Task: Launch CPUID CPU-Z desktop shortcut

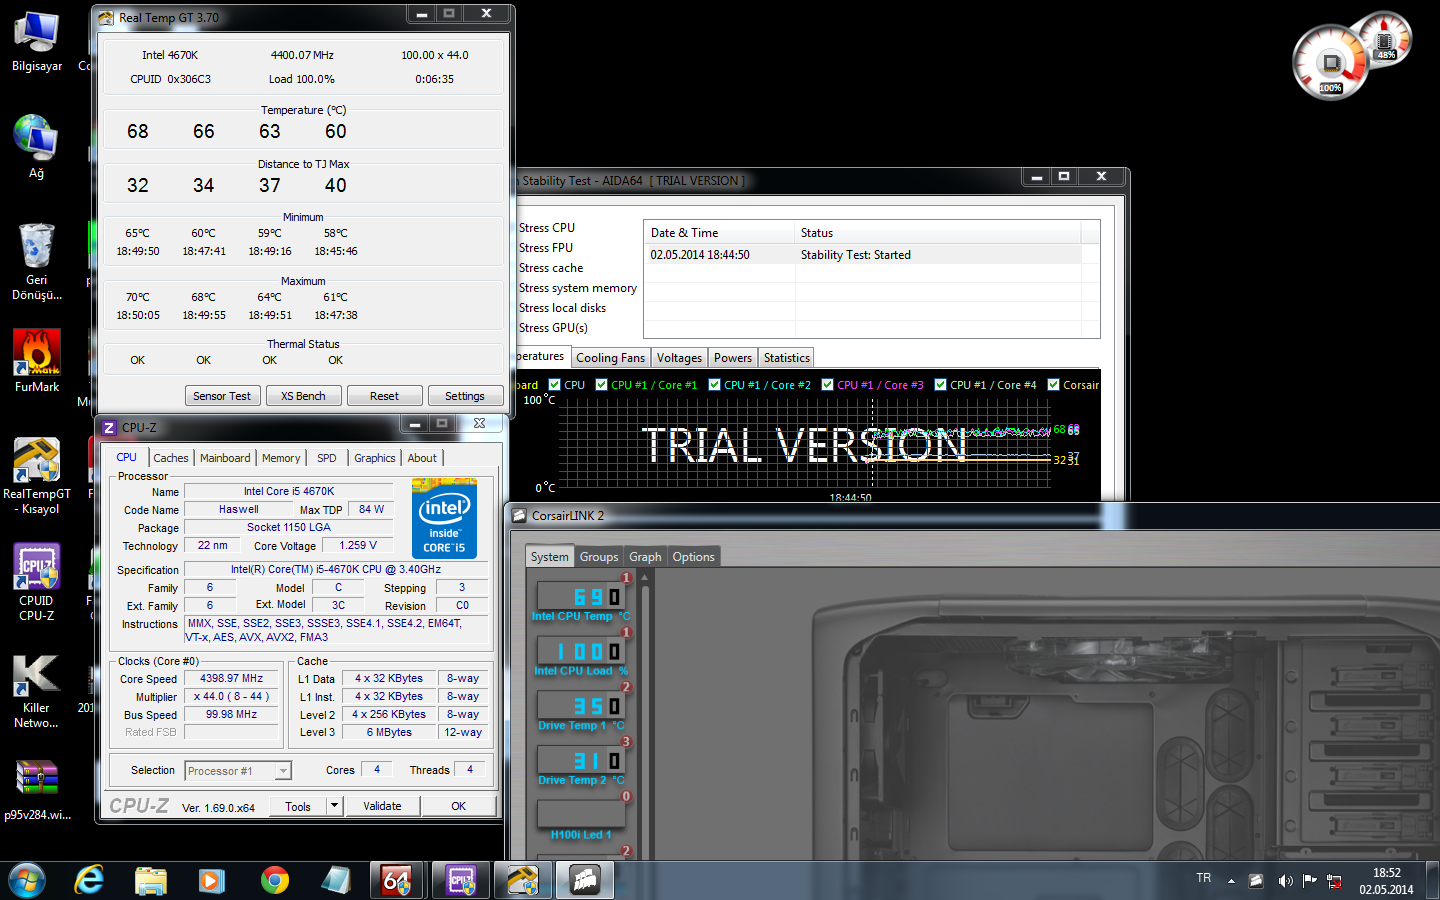Action: pyautogui.click(x=36, y=582)
